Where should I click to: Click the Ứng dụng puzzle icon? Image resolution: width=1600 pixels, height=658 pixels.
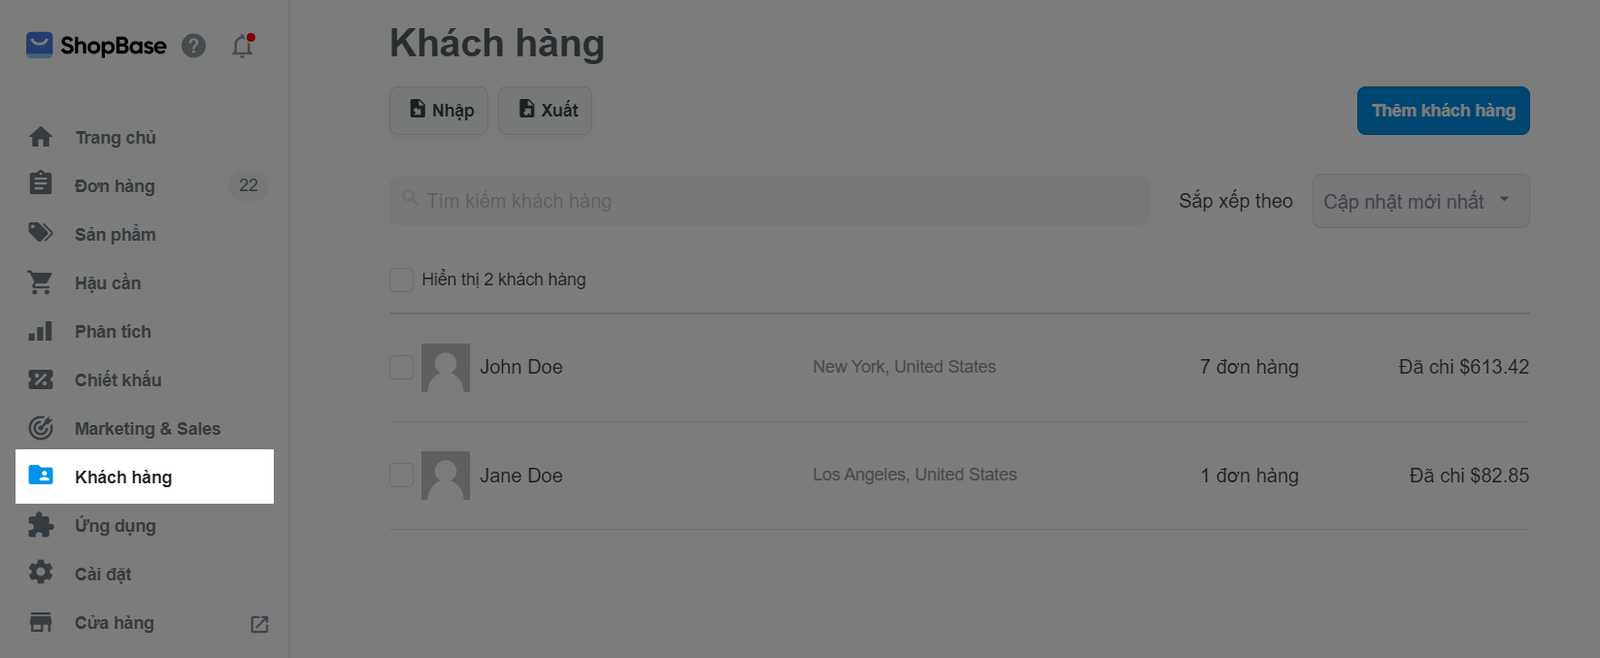tap(41, 525)
